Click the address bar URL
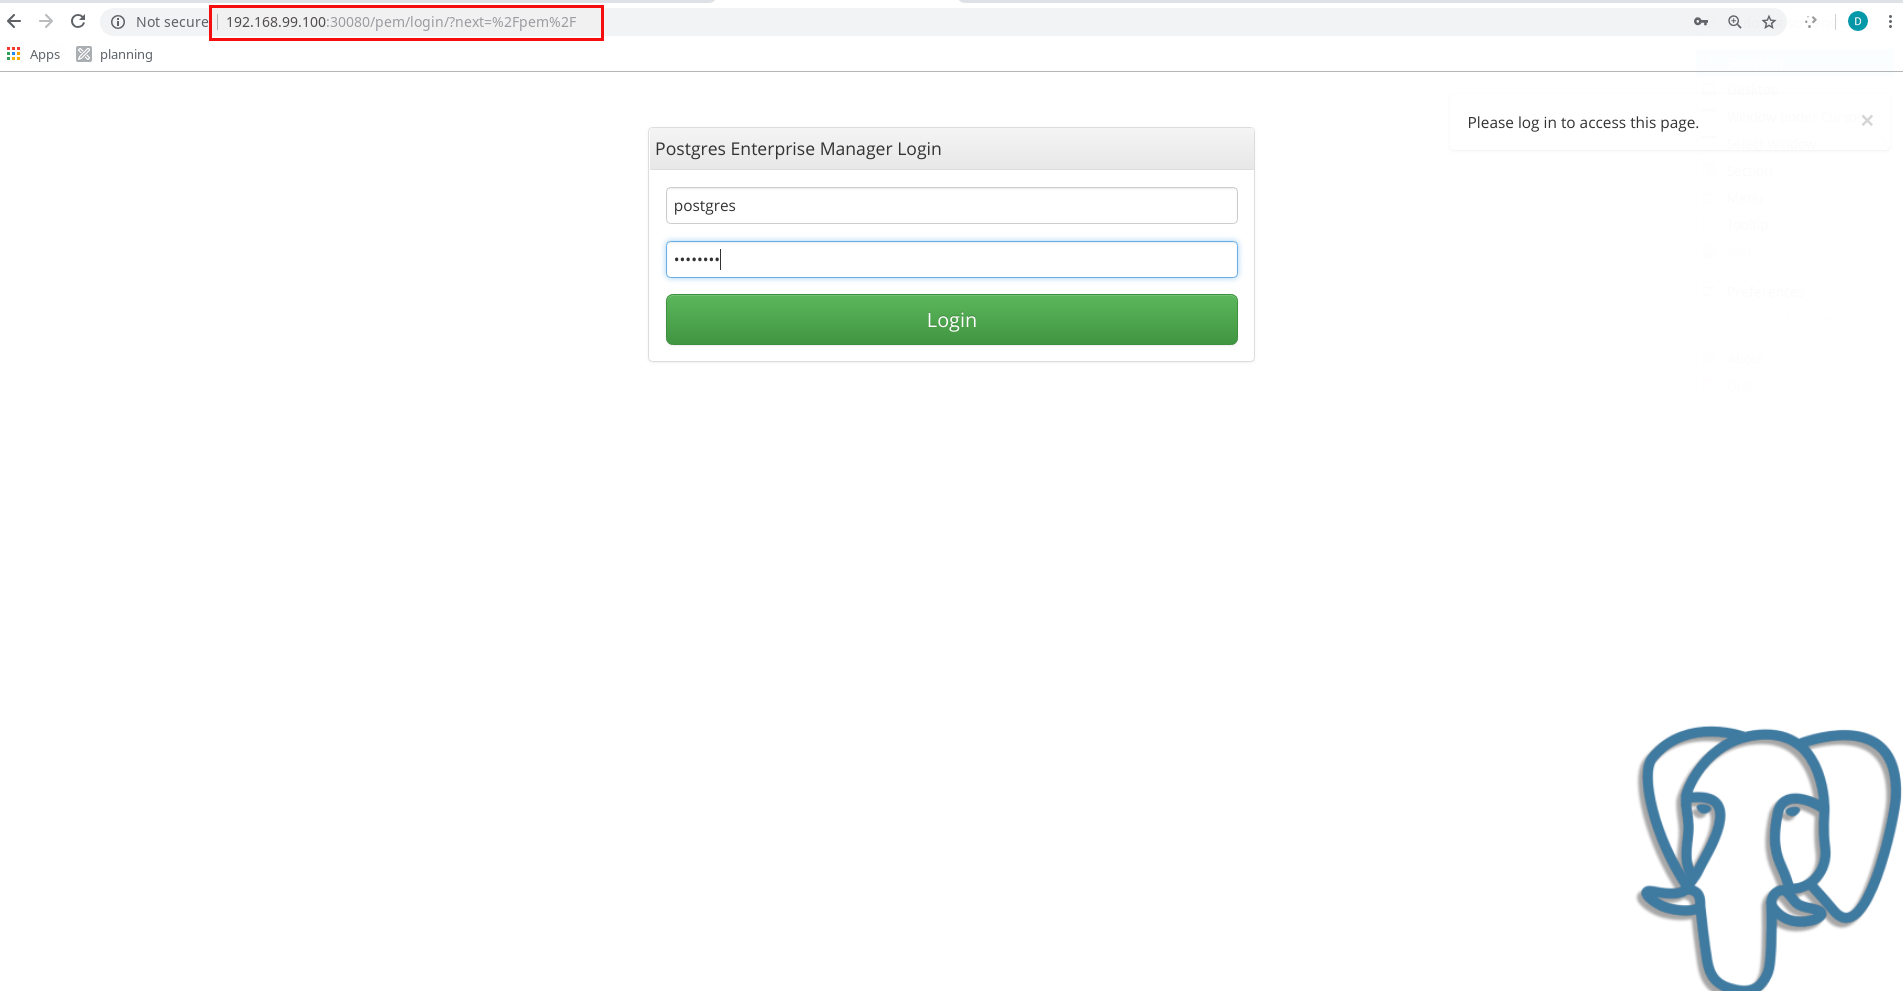Viewport: 1903px width, 991px height. click(401, 22)
